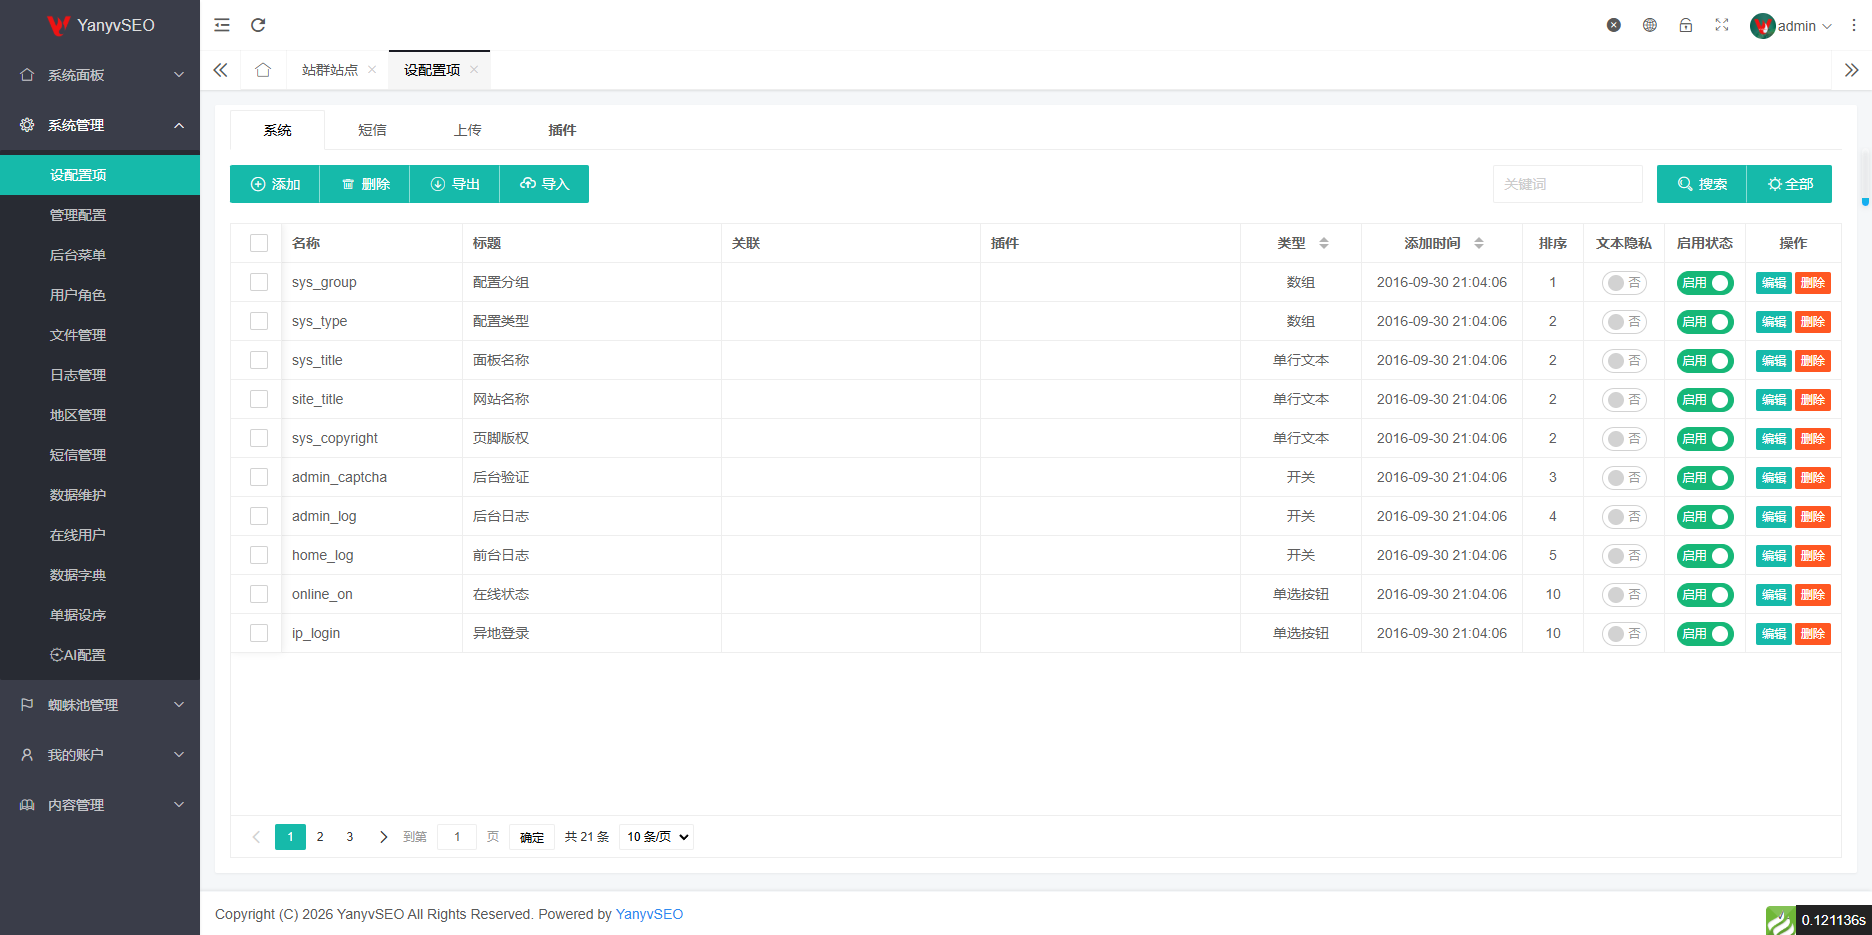Close the 设配置项 tab

tap(474, 69)
